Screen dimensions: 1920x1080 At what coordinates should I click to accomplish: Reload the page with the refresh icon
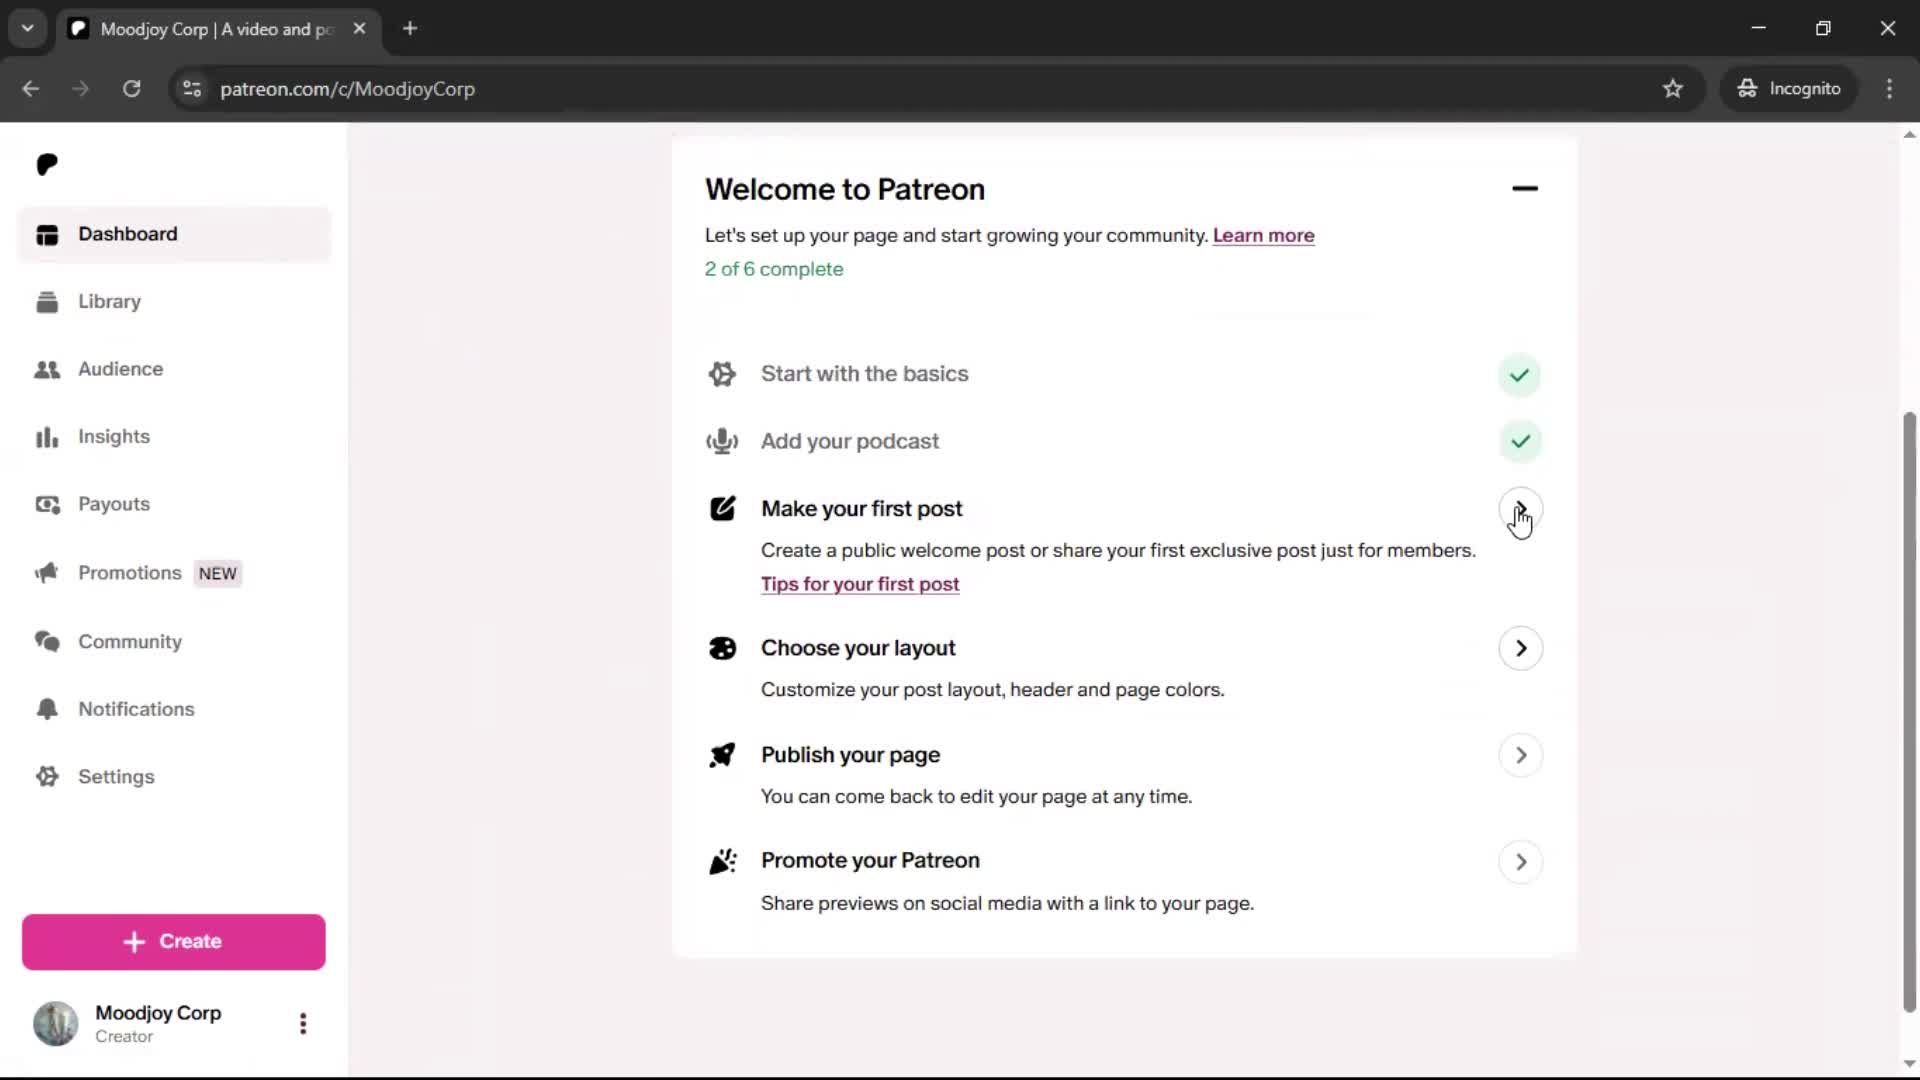click(132, 89)
